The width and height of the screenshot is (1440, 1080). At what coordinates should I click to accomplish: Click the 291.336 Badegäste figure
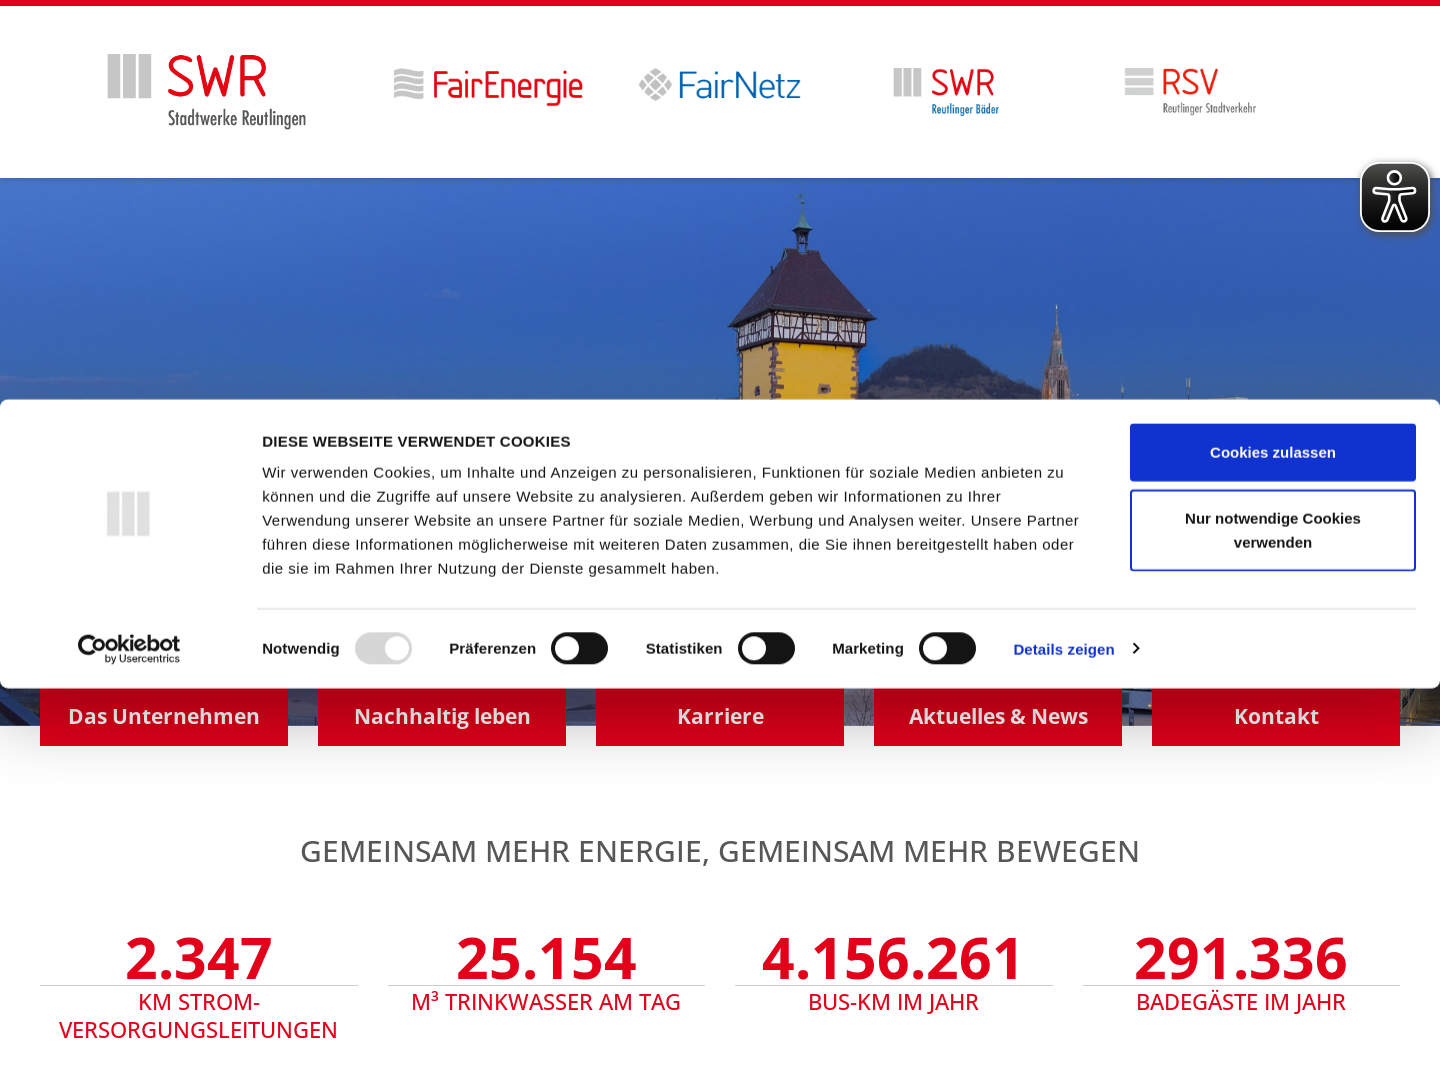click(1241, 958)
